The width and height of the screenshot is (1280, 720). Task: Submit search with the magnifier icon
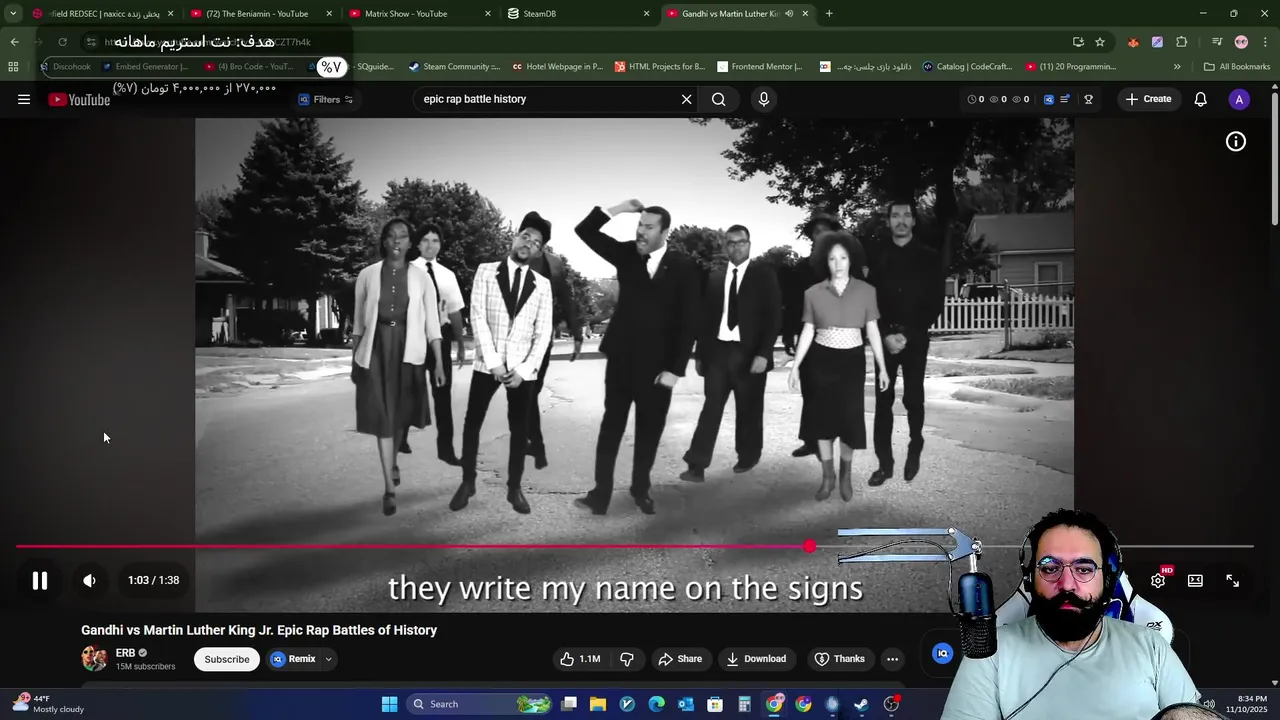718,99
